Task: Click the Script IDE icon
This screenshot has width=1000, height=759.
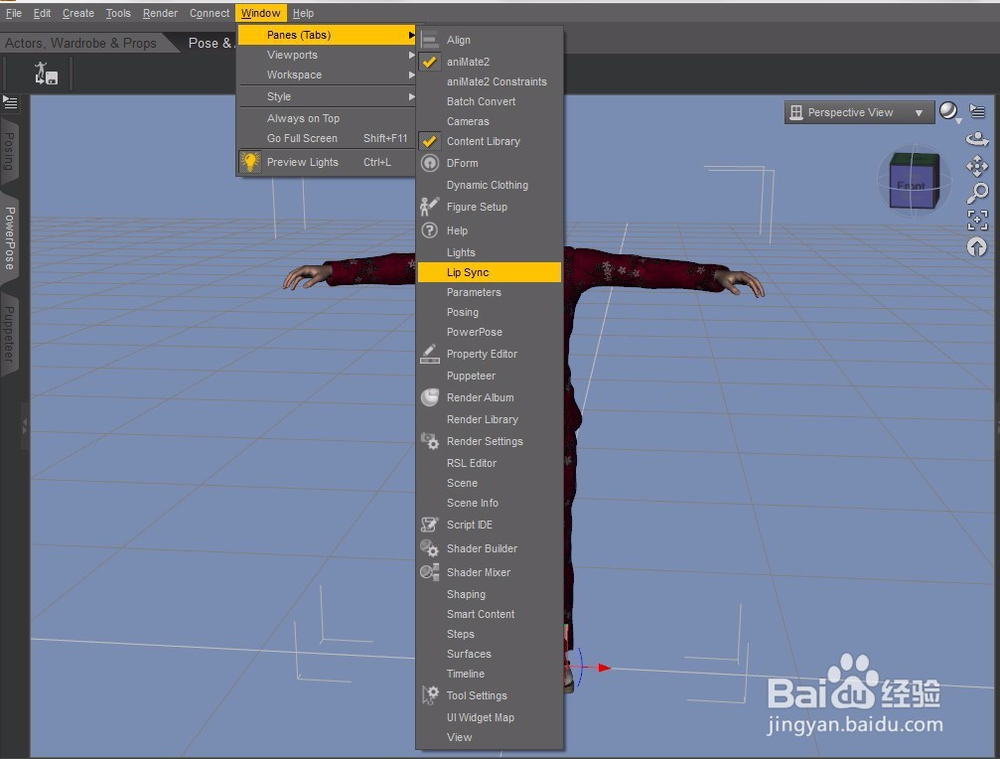Action: coord(430,524)
